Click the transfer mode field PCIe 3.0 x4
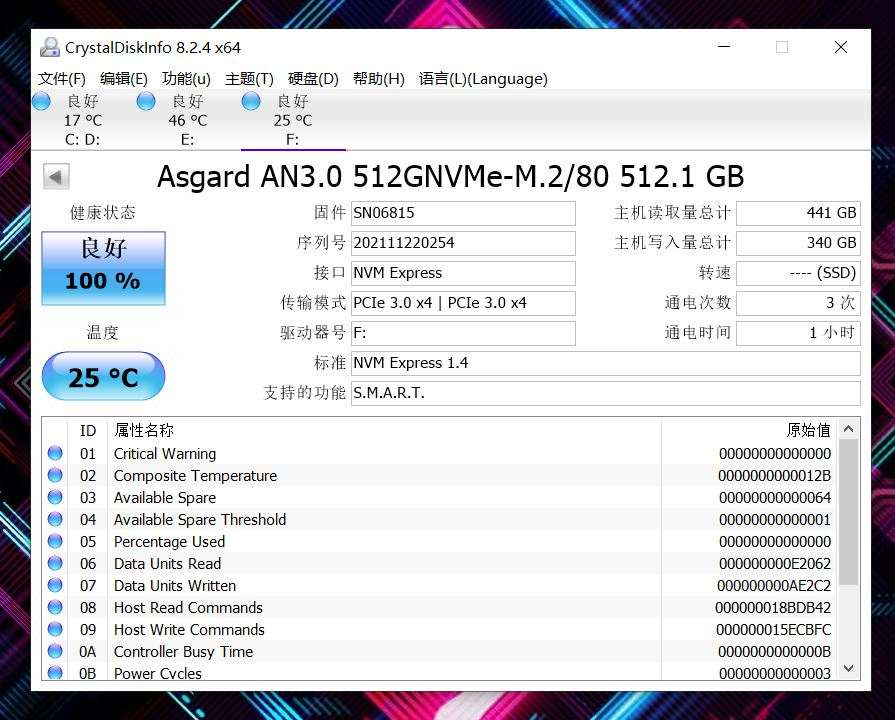895x720 pixels. 463,303
